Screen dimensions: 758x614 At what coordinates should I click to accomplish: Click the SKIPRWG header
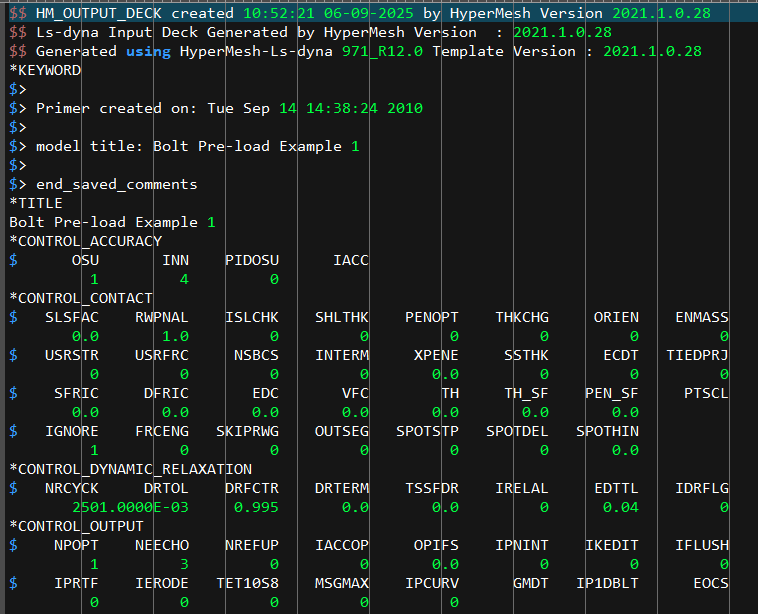click(x=248, y=431)
